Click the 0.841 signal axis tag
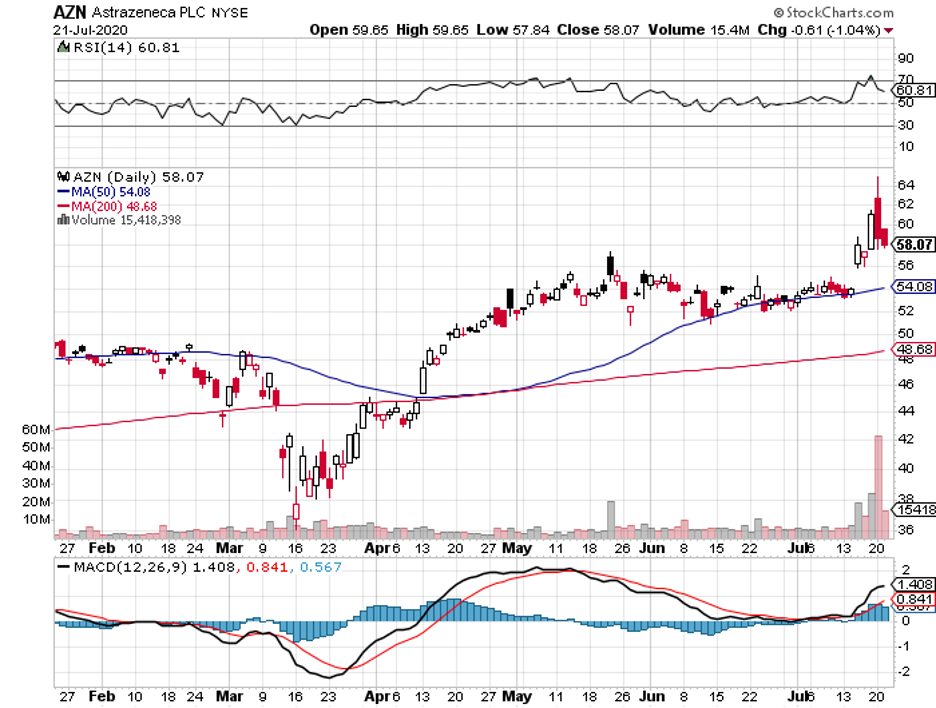 click(x=913, y=599)
